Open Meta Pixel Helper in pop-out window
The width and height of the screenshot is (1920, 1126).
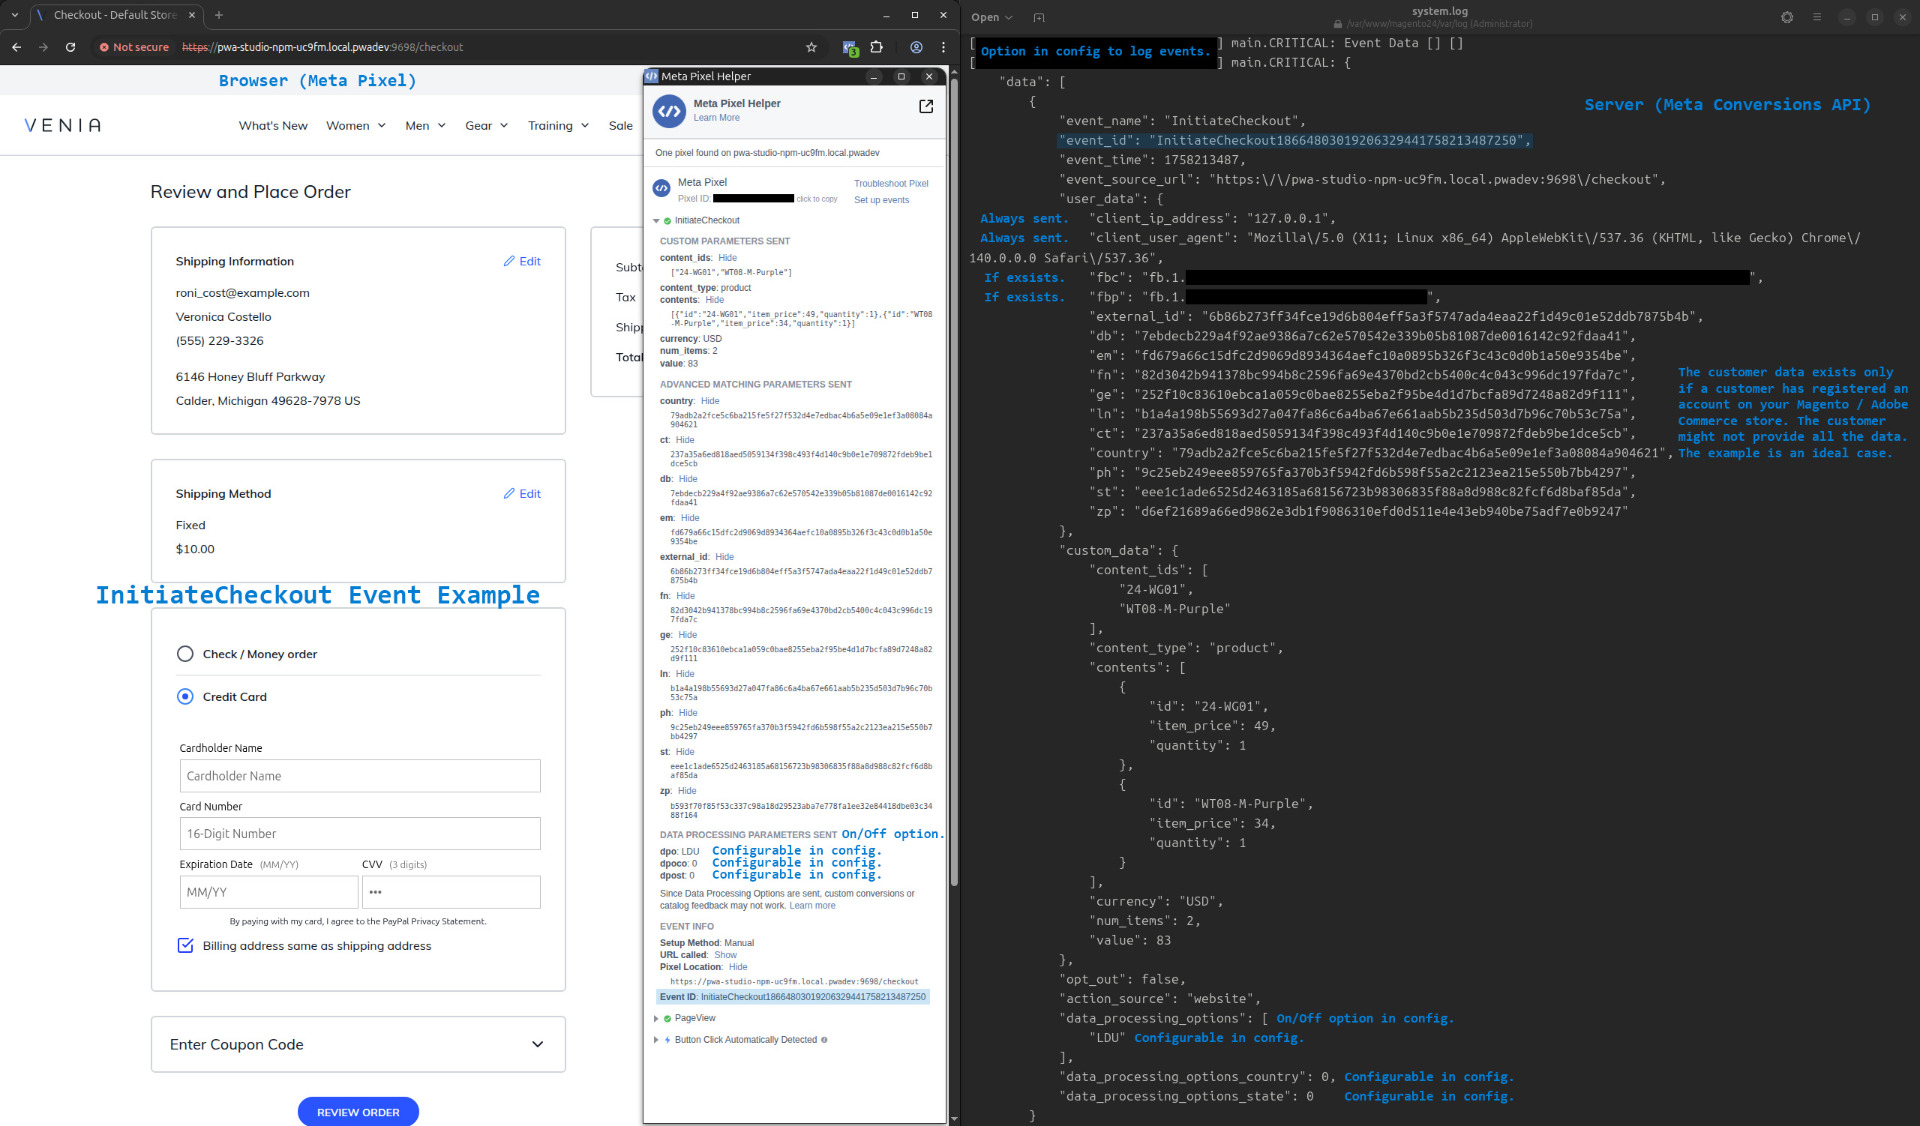pos(926,106)
